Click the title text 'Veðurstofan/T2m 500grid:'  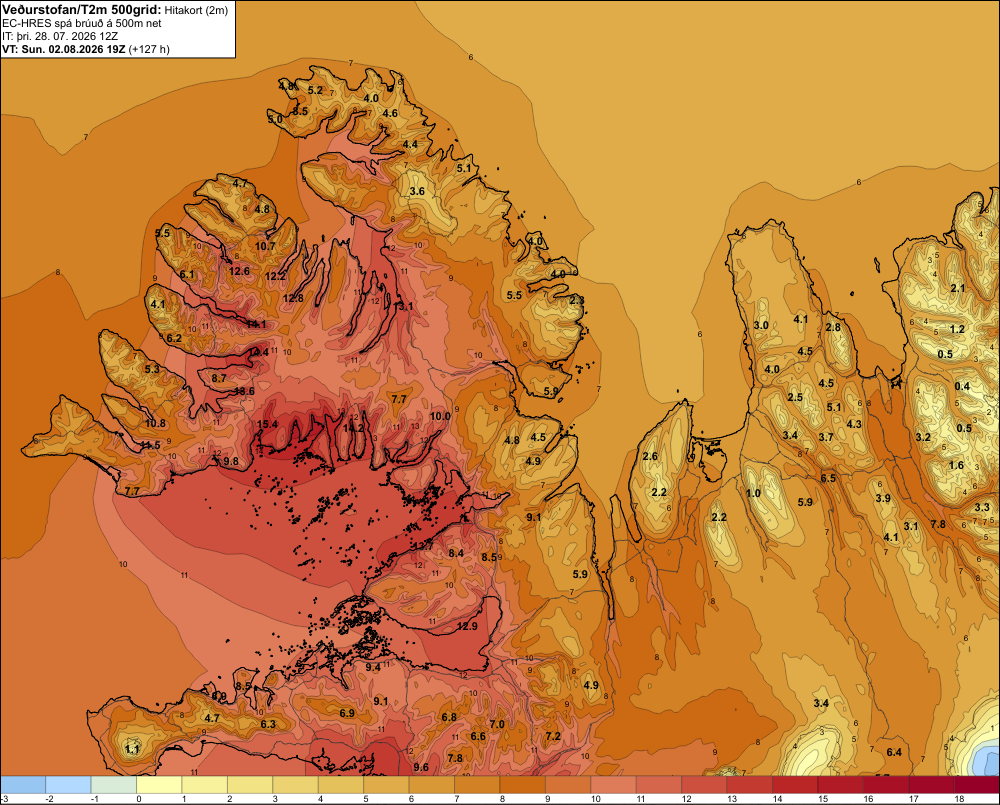point(82,10)
